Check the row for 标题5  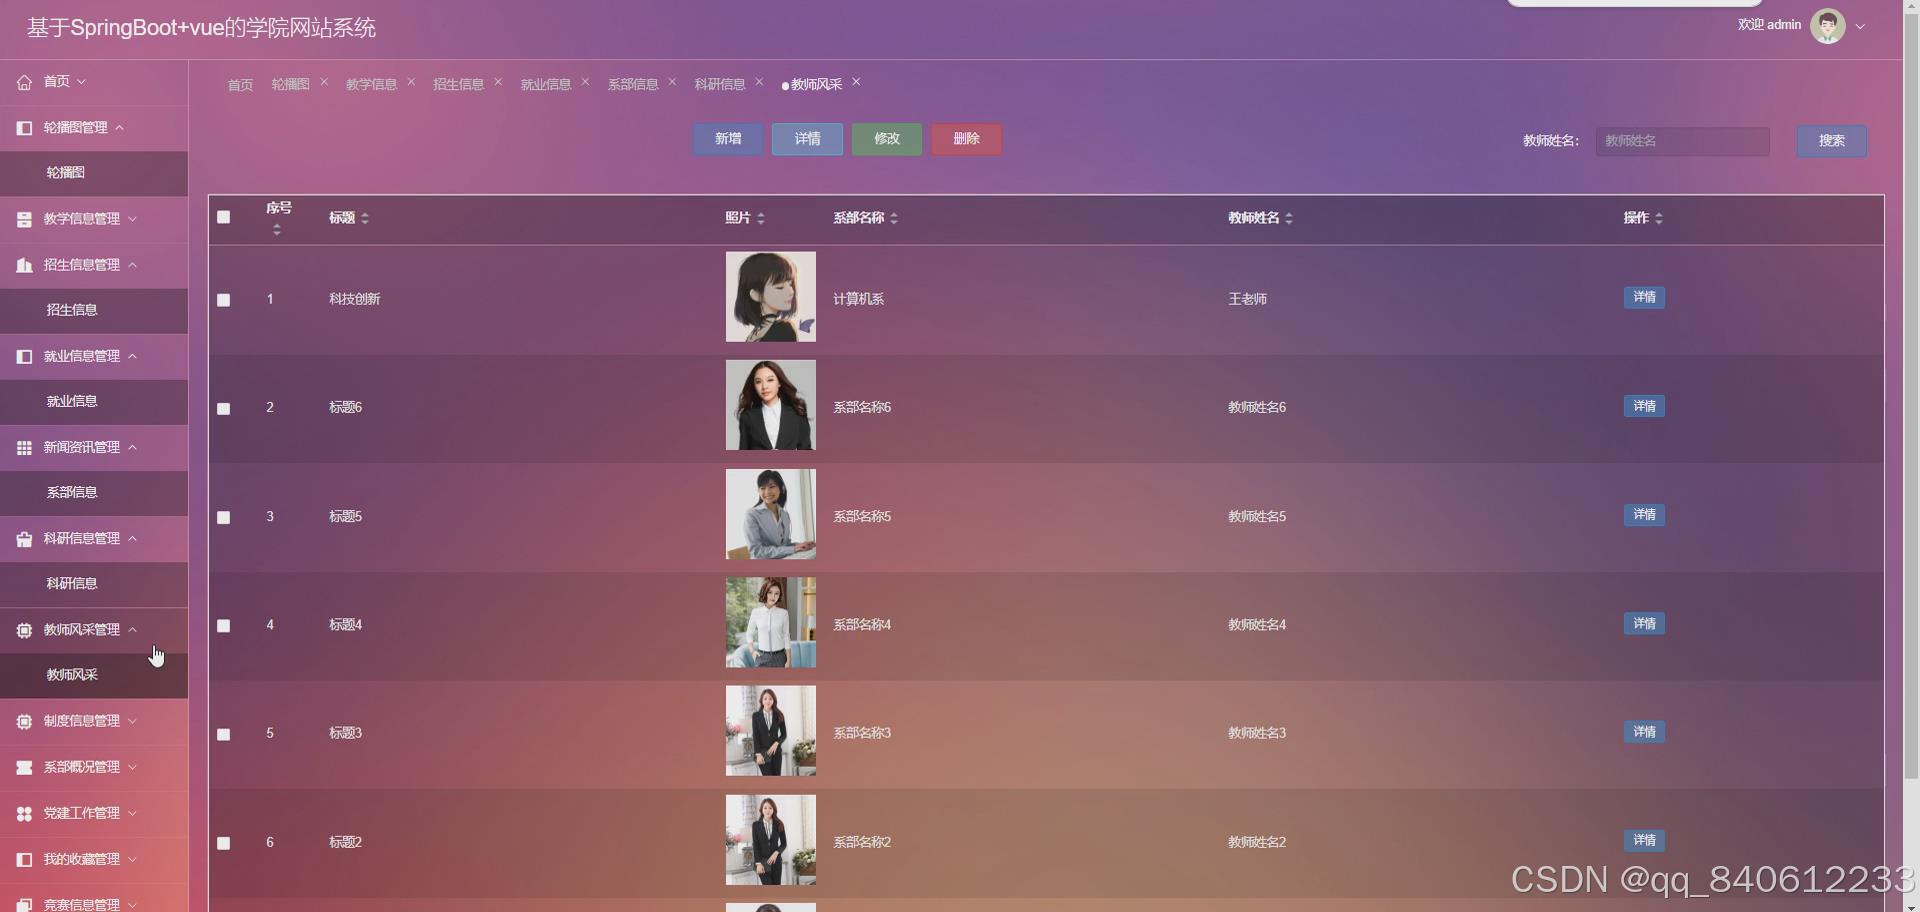pyautogui.click(x=224, y=518)
